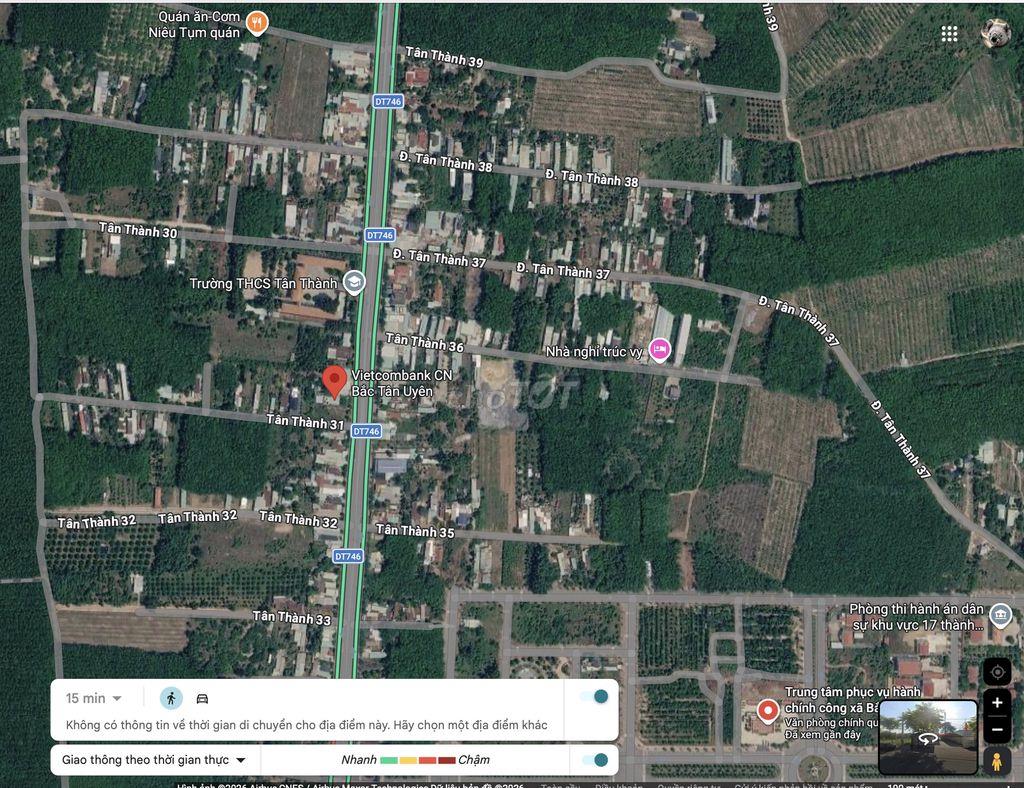1024x788 pixels.
Task: Toggle the real-time traffic layer switch
Action: point(594,760)
